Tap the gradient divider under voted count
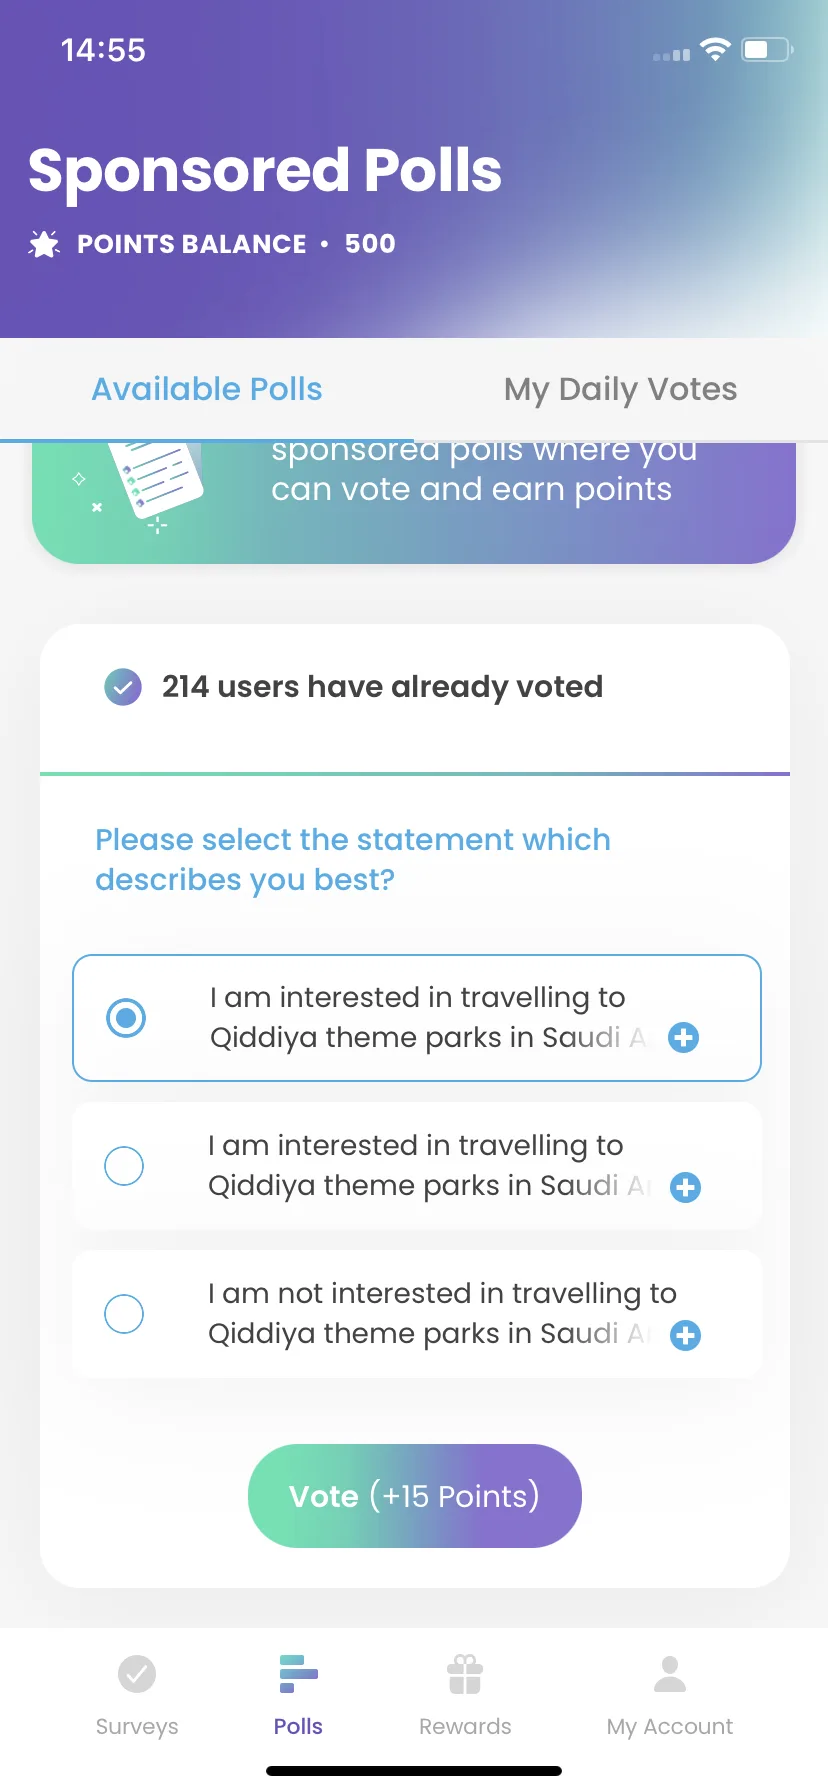The image size is (828, 1792). tap(415, 773)
